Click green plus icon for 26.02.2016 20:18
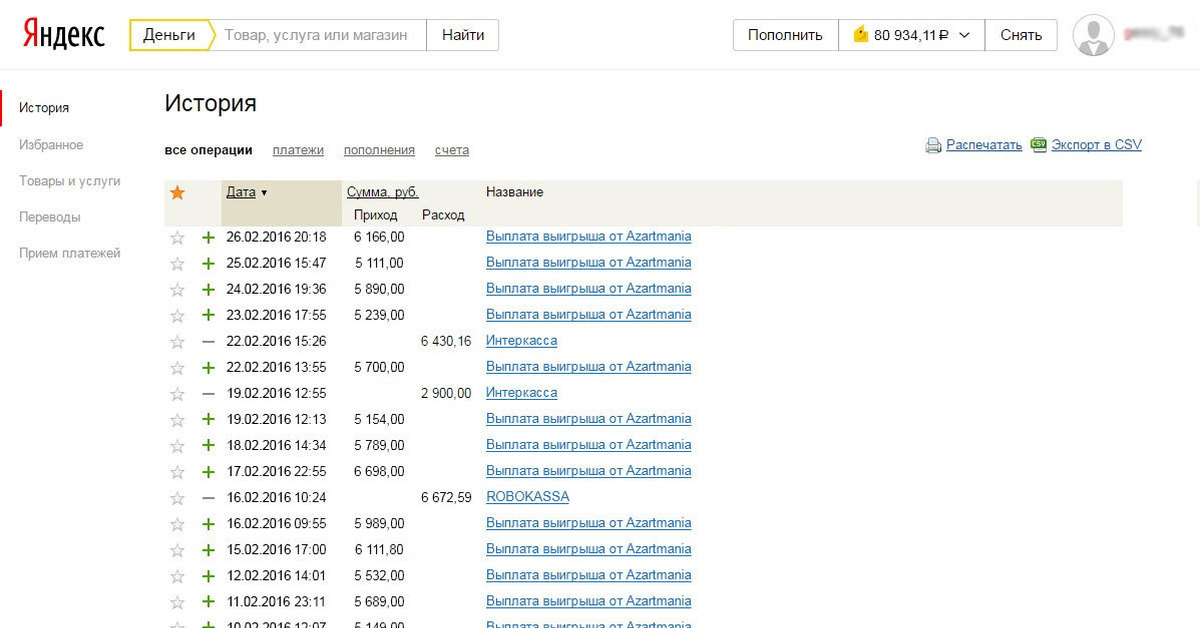This screenshot has height=628, width=1200. coord(208,237)
